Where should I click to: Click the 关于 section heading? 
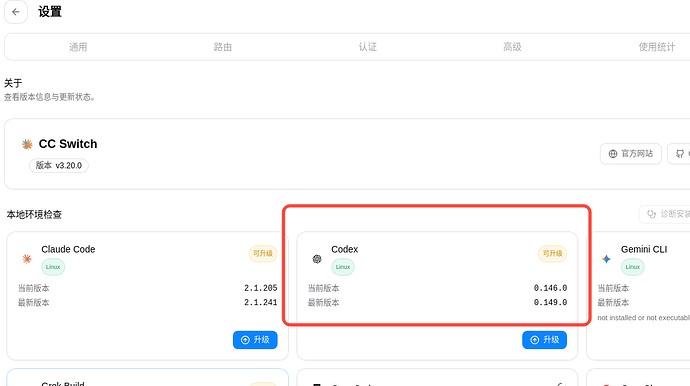13,83
